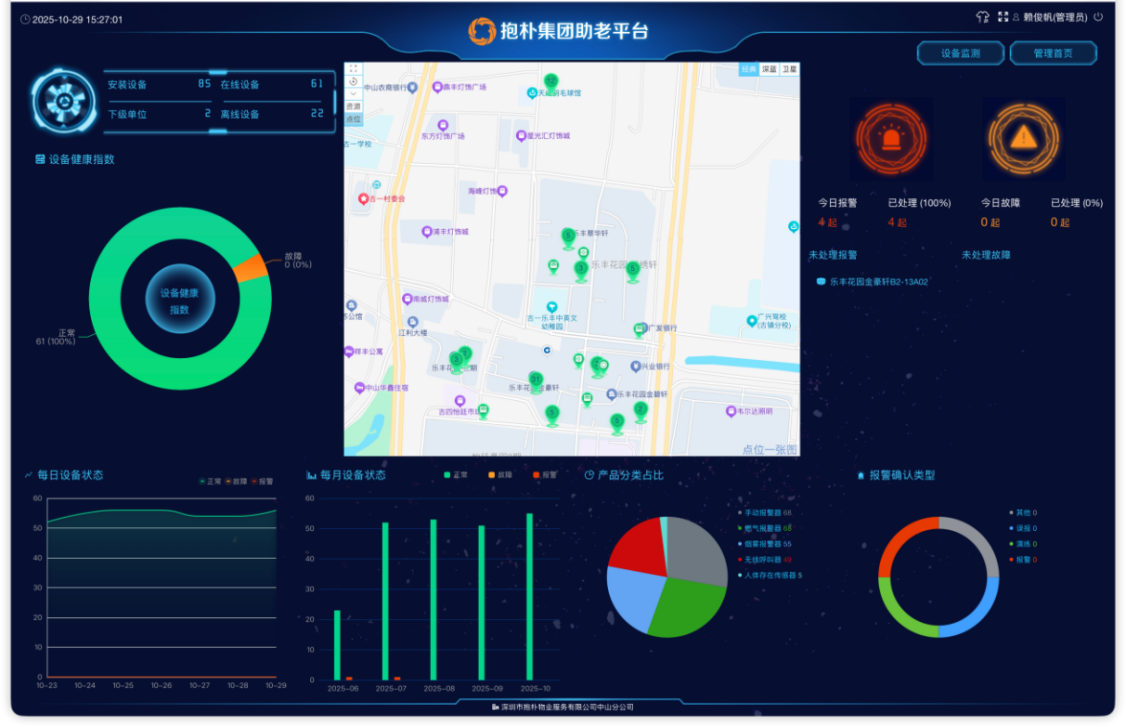Click the customer service headset icon in header
The image size is (1126, 727).
click(x=984, y=17)
